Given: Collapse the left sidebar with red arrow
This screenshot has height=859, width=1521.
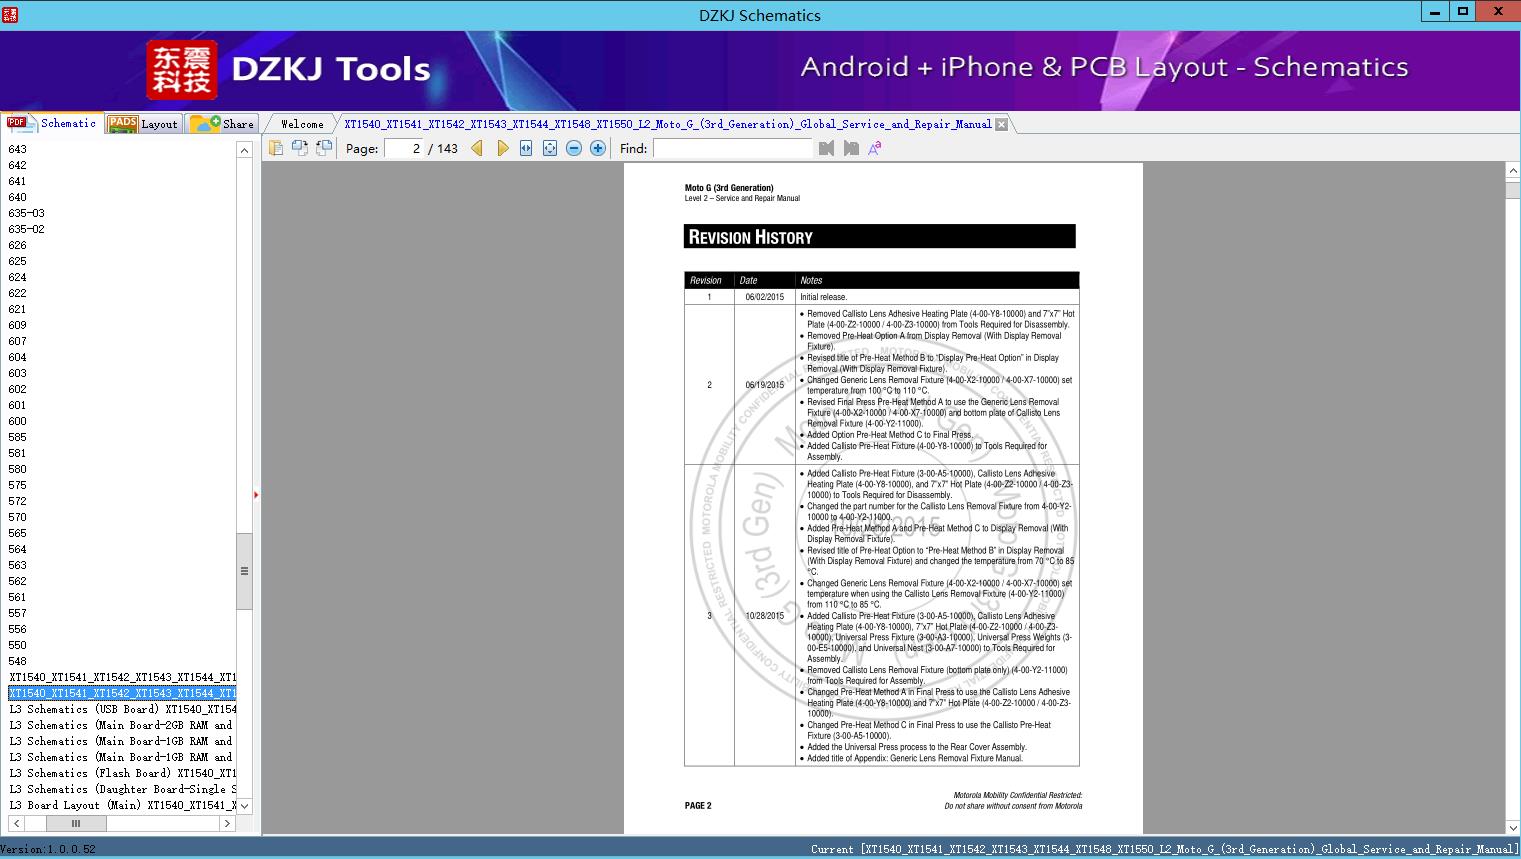Looking at the screenshot, I should coord(256,495).
